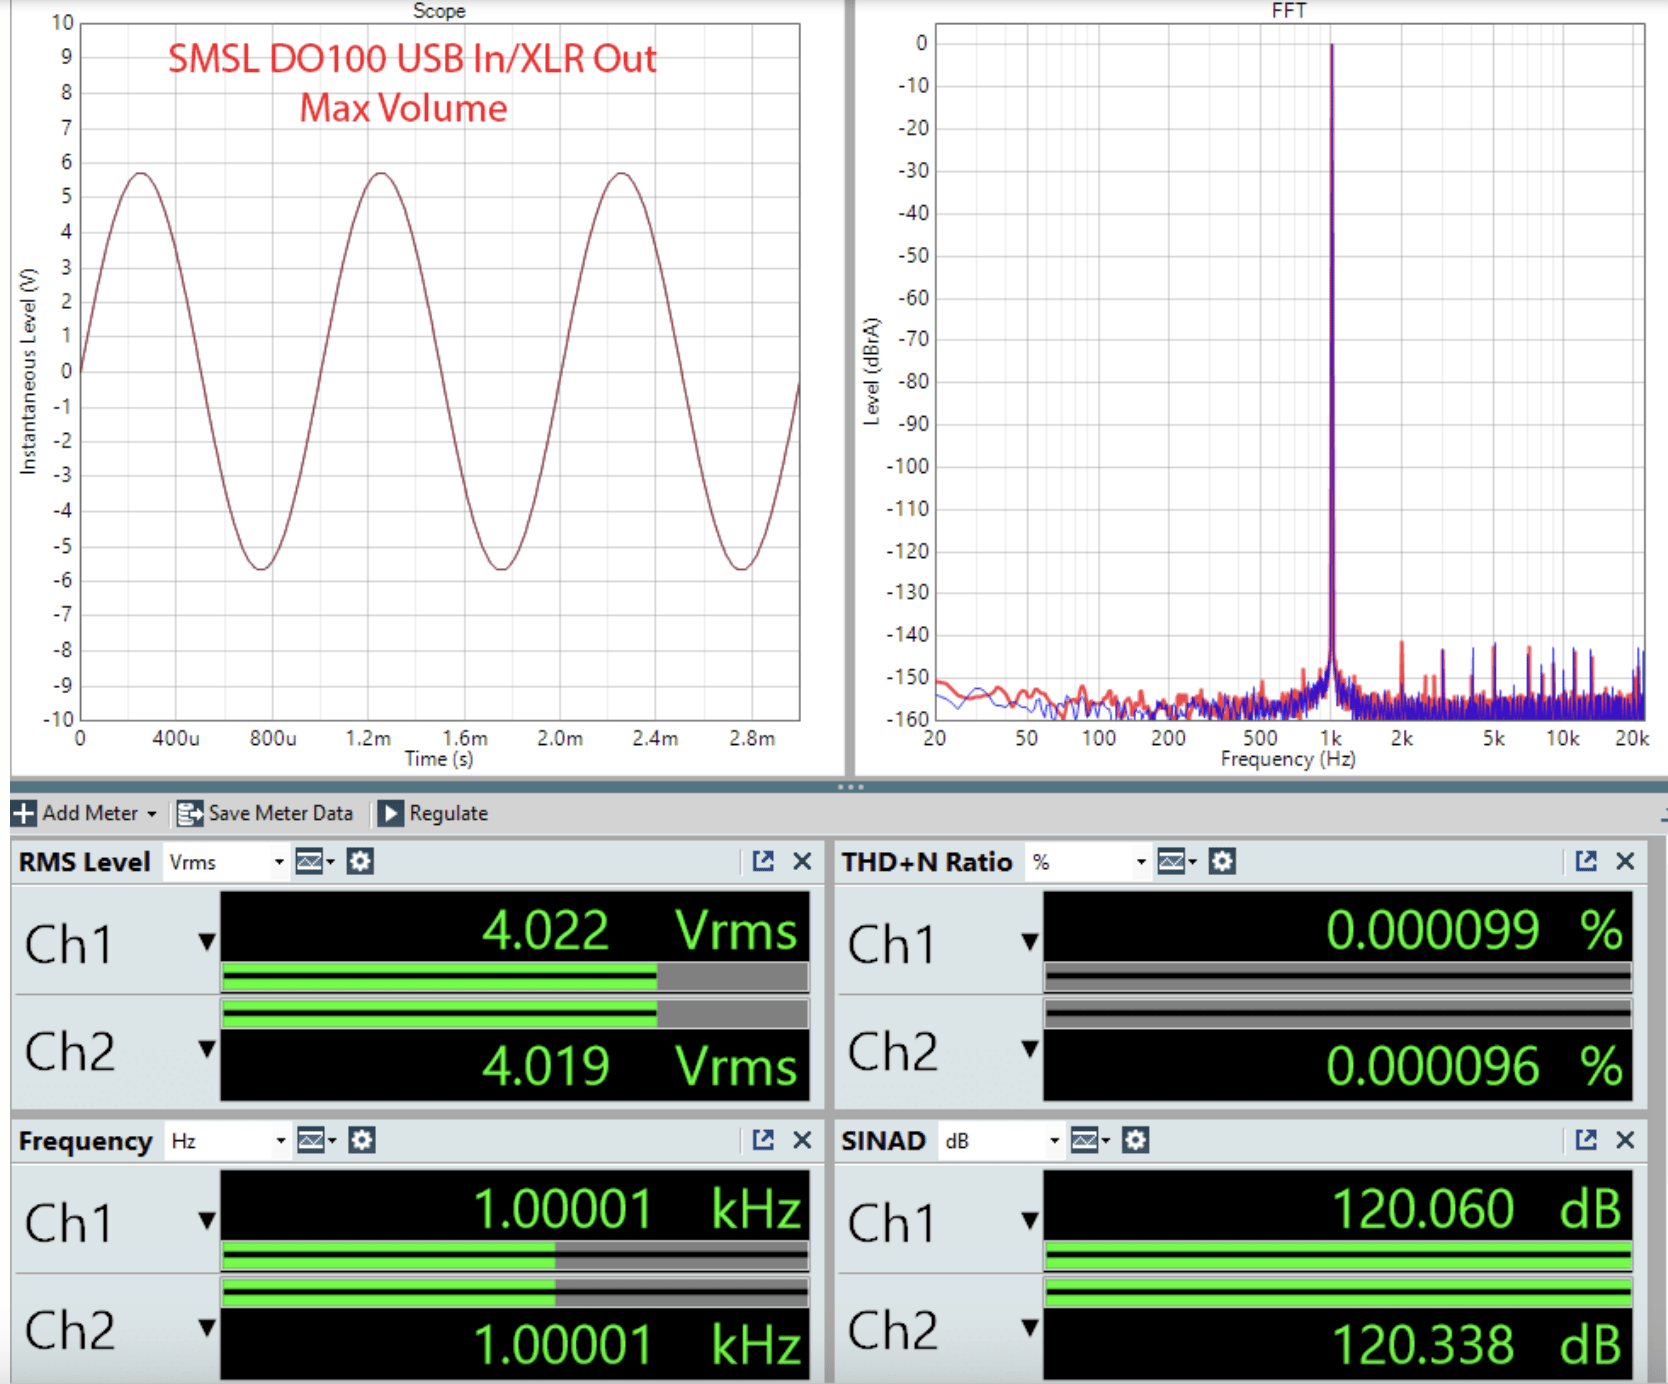Close the Frequency meter
The height and width of the screenshot is (1384, 1668).
802,1140
